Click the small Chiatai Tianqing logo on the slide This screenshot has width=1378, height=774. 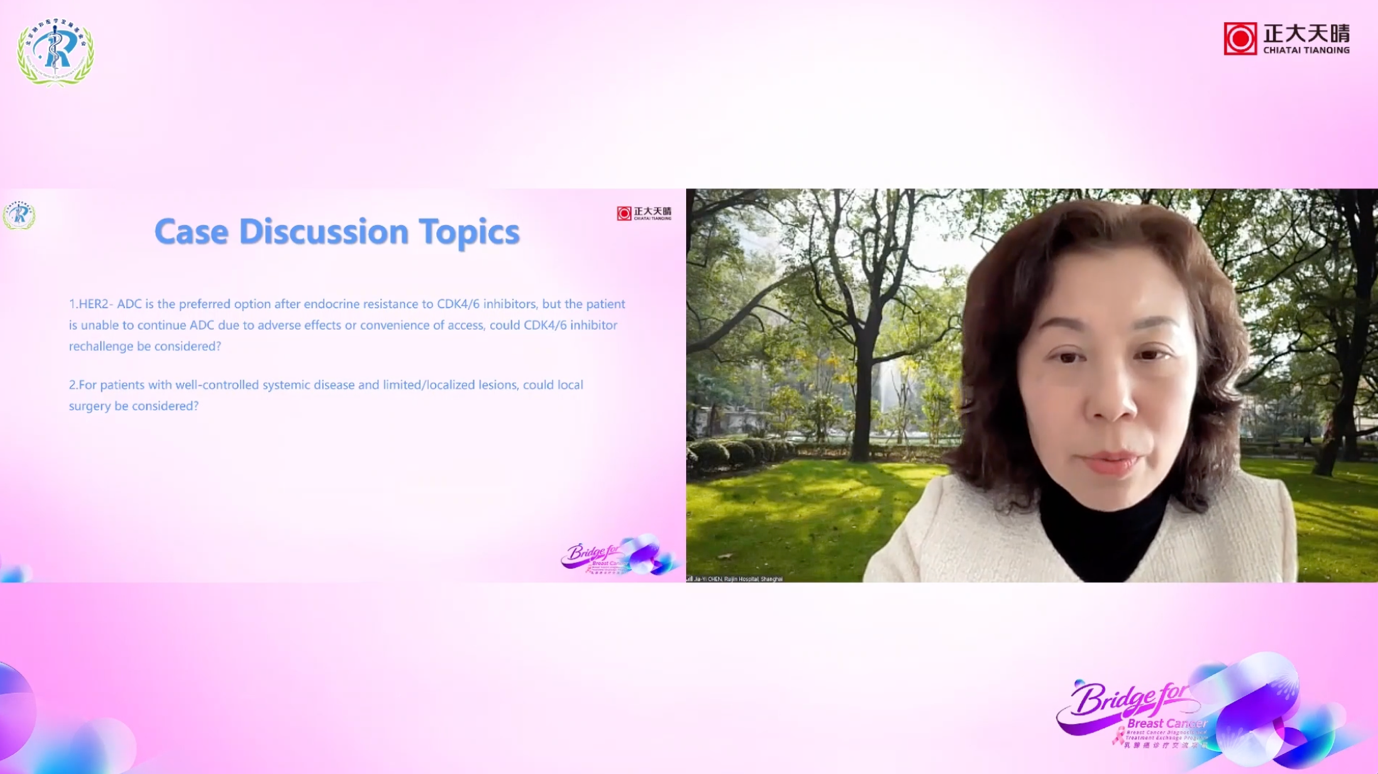[644, 213]
